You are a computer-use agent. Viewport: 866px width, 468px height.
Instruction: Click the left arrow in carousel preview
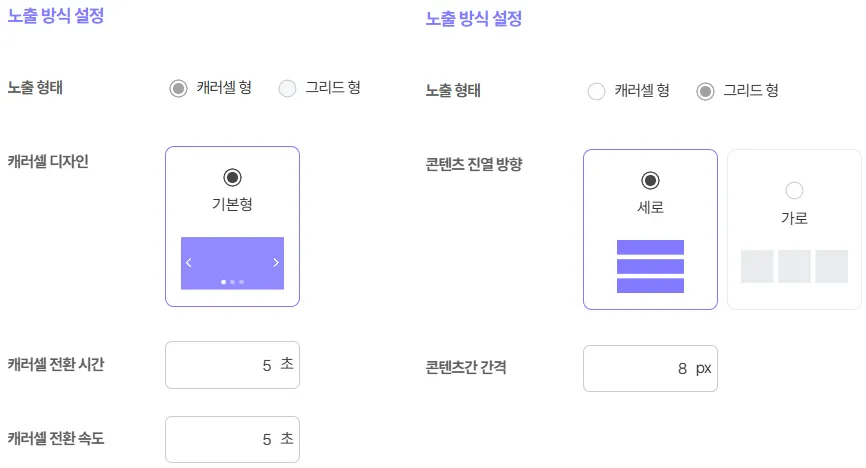189,263
